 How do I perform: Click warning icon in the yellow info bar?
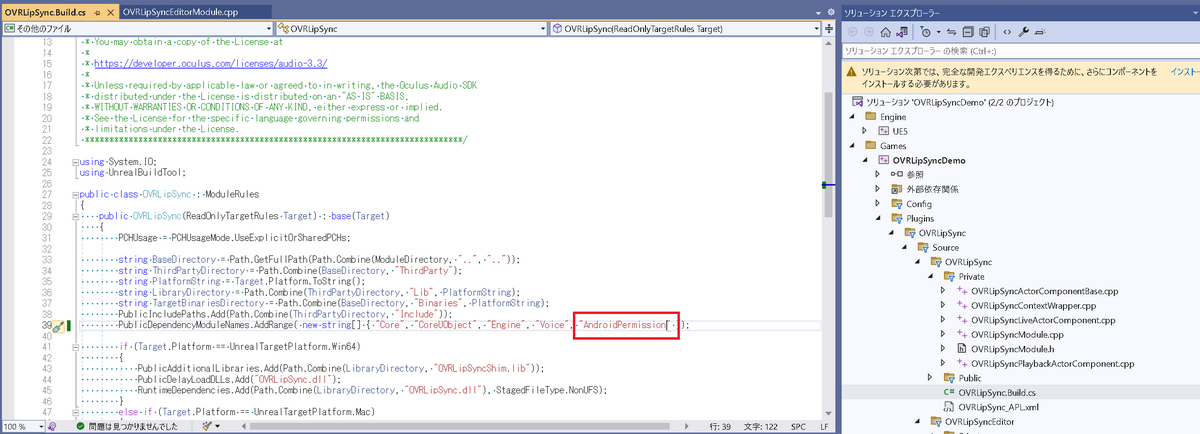pyautogui.click(x=852, y=72)
